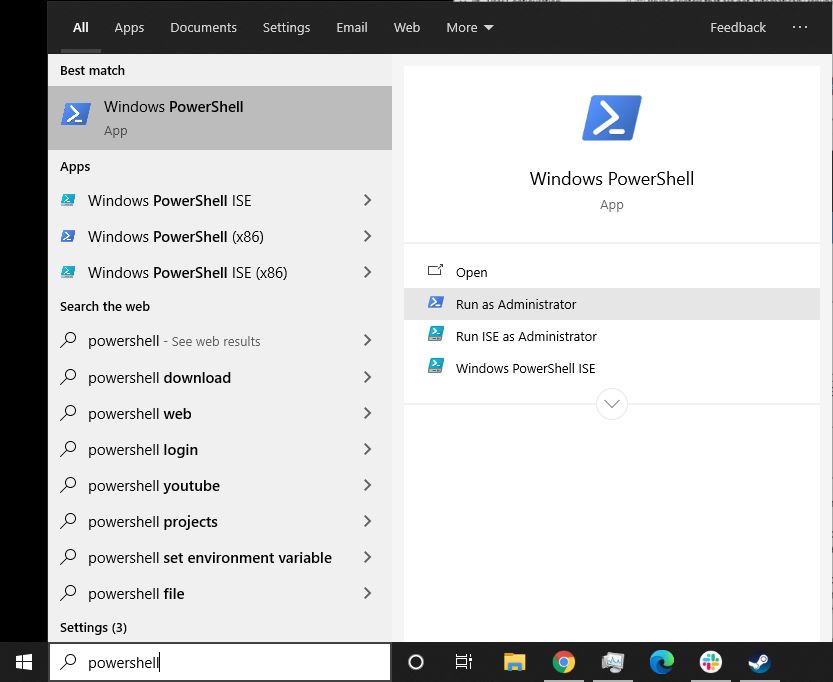Switch to the Documents tab
The height and width of the screenshot is (682, 833).
[203, 27]
